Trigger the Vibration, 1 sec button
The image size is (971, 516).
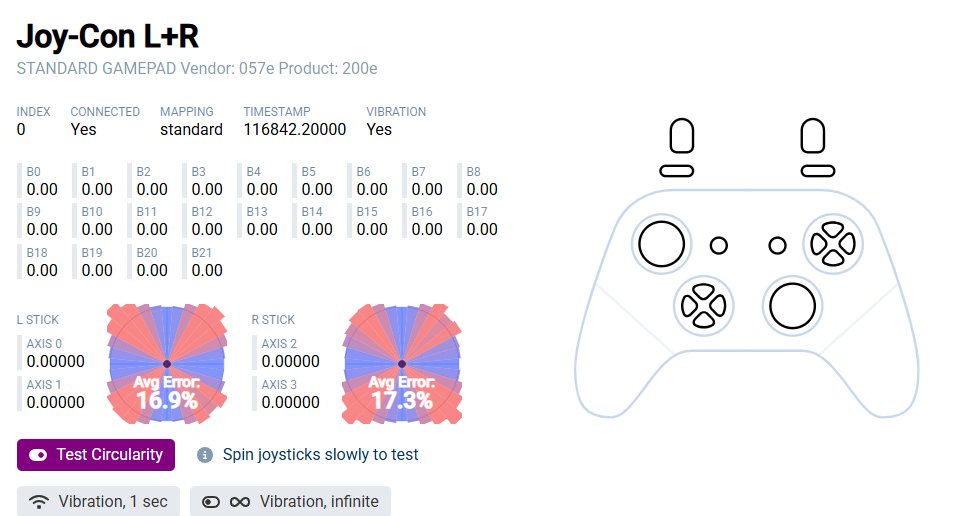(98, 501)
